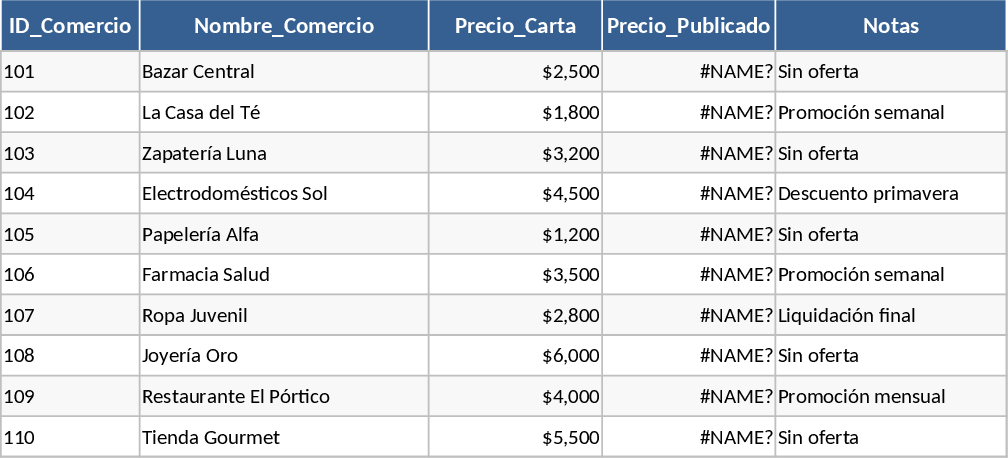Select the Liquidación final note cell

point(890,316)
